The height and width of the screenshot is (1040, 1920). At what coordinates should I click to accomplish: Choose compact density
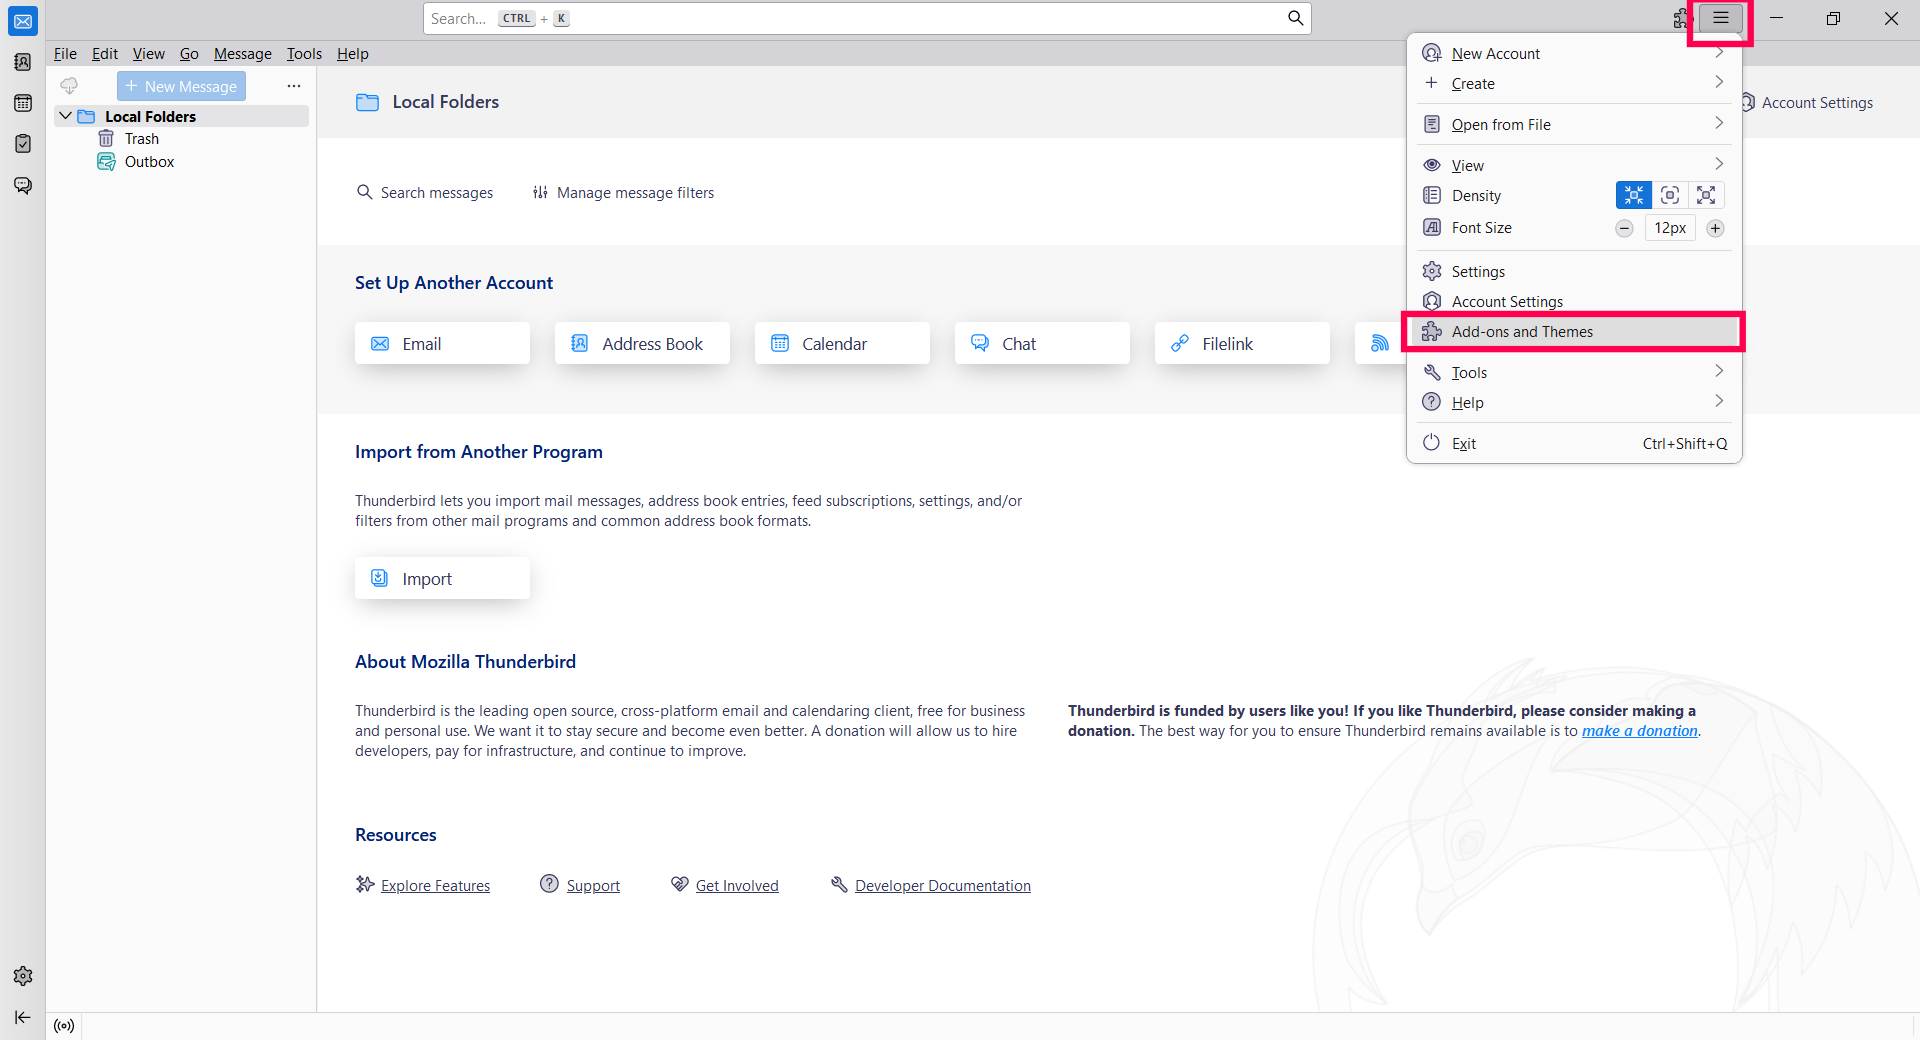click(1634, 195)
